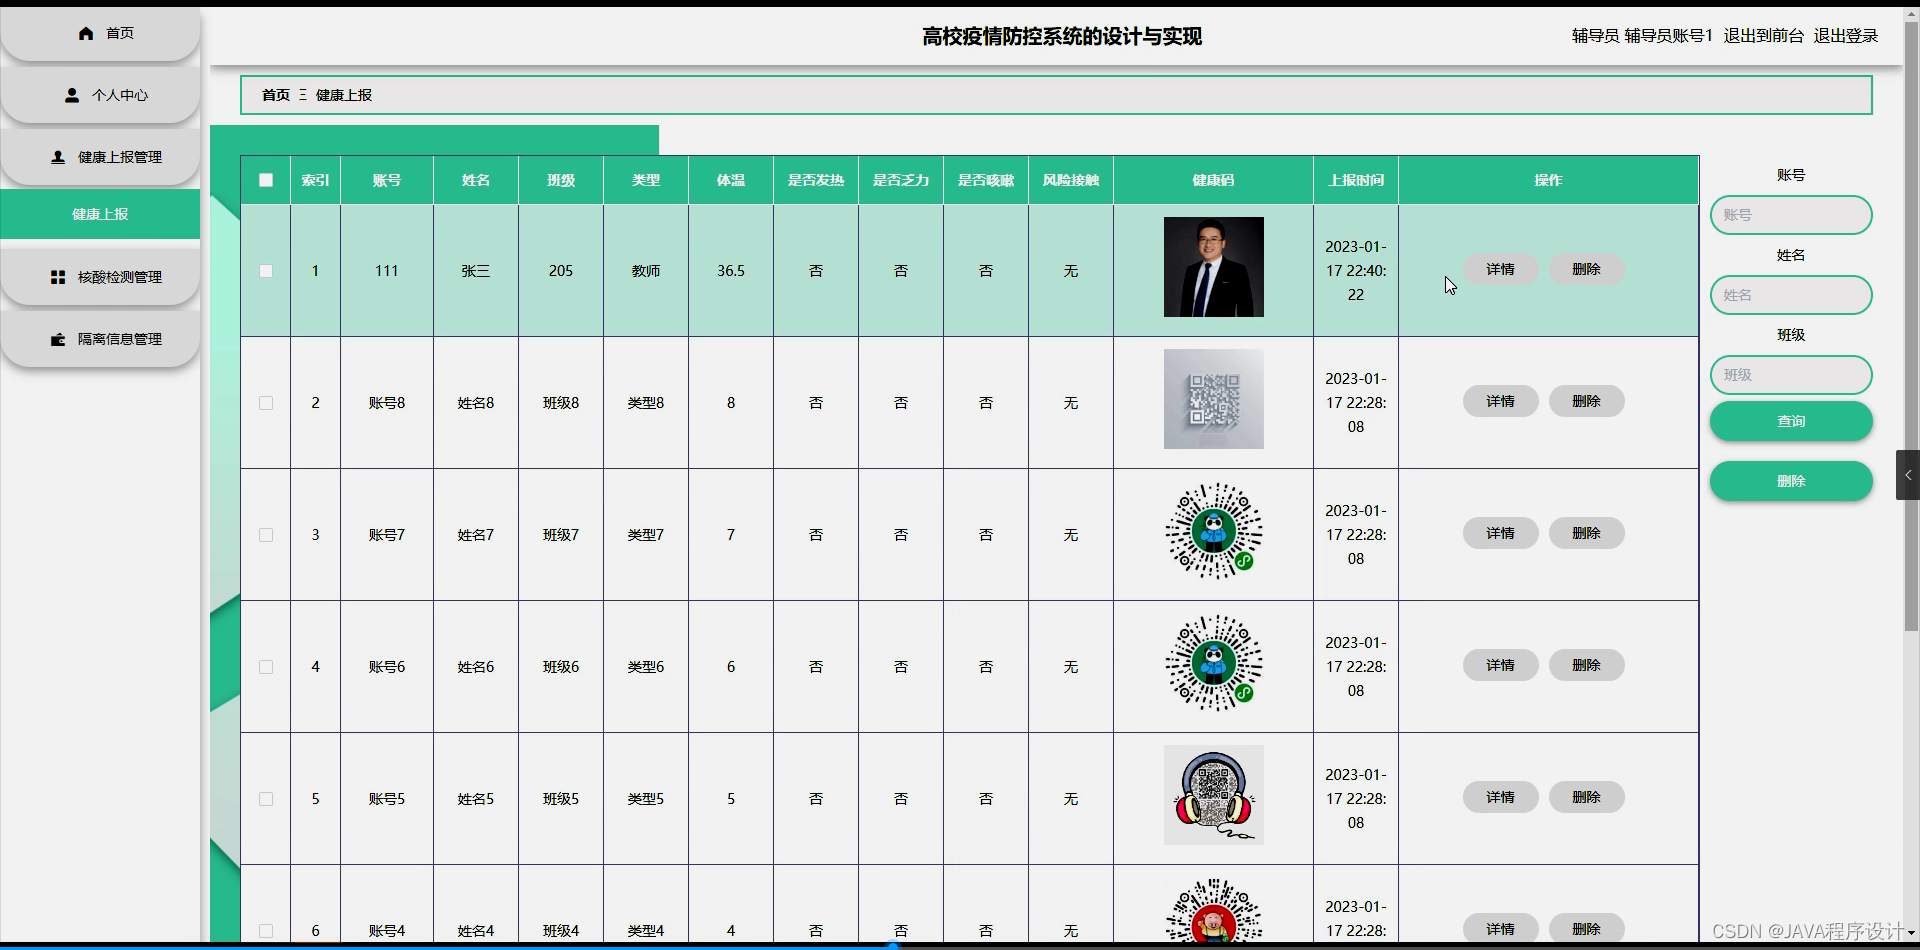The height and width of the screenshot is (950, 1920).
Task: Click 删除 for row 账号4
Action: tap(1586, 929)
